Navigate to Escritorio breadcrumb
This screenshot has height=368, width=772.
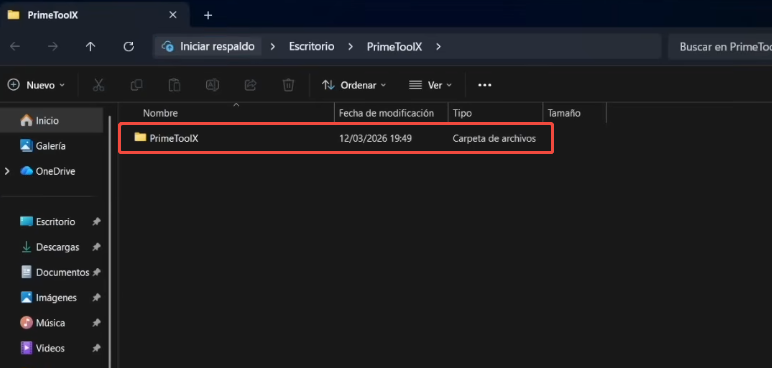click(x=312, y=47)
